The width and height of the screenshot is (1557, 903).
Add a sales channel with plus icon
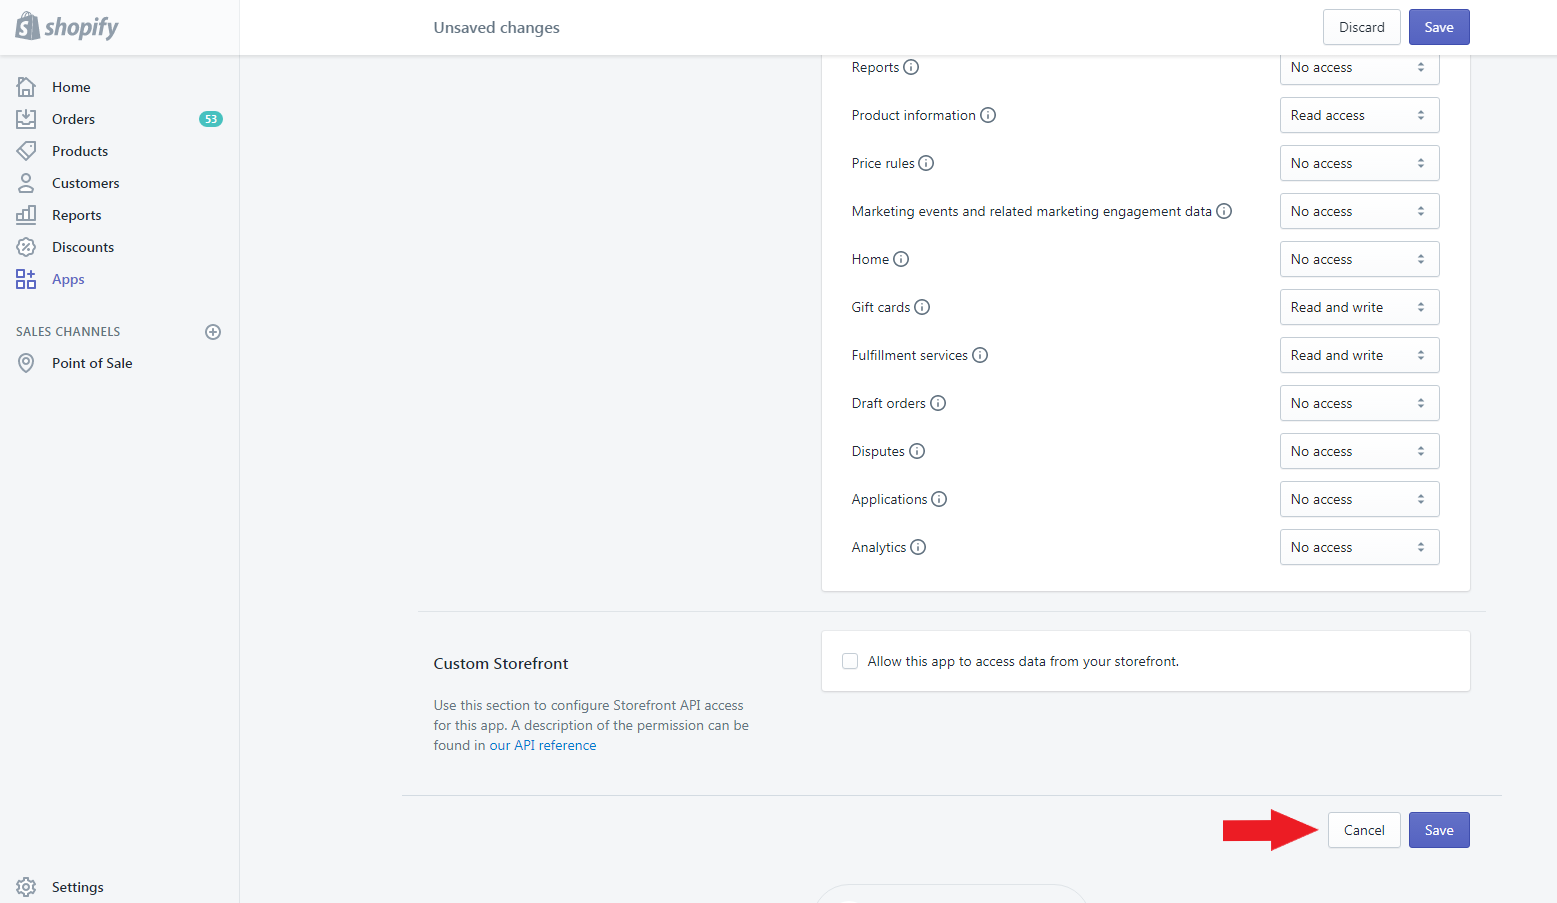213,332
